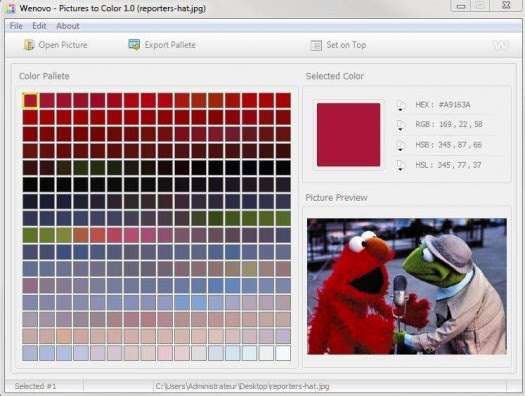Click the large Selected Color preview square
The width and height of the screenshot is (525, 396).
coord(349,135)
